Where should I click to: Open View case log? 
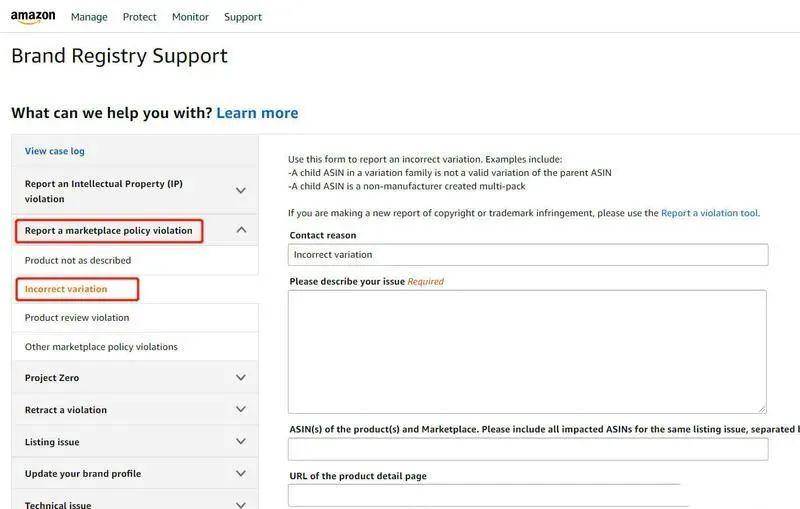click(x=55, y=151)
